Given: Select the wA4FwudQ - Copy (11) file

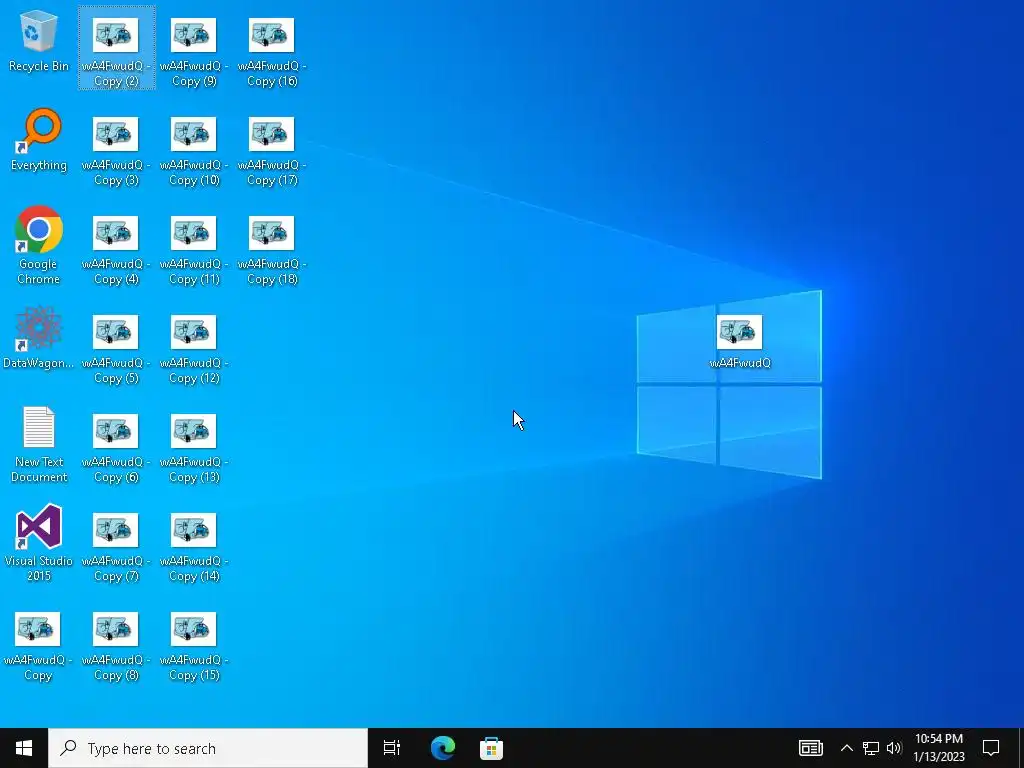Looking at the screenshot, I should click(x=194, y=251).
